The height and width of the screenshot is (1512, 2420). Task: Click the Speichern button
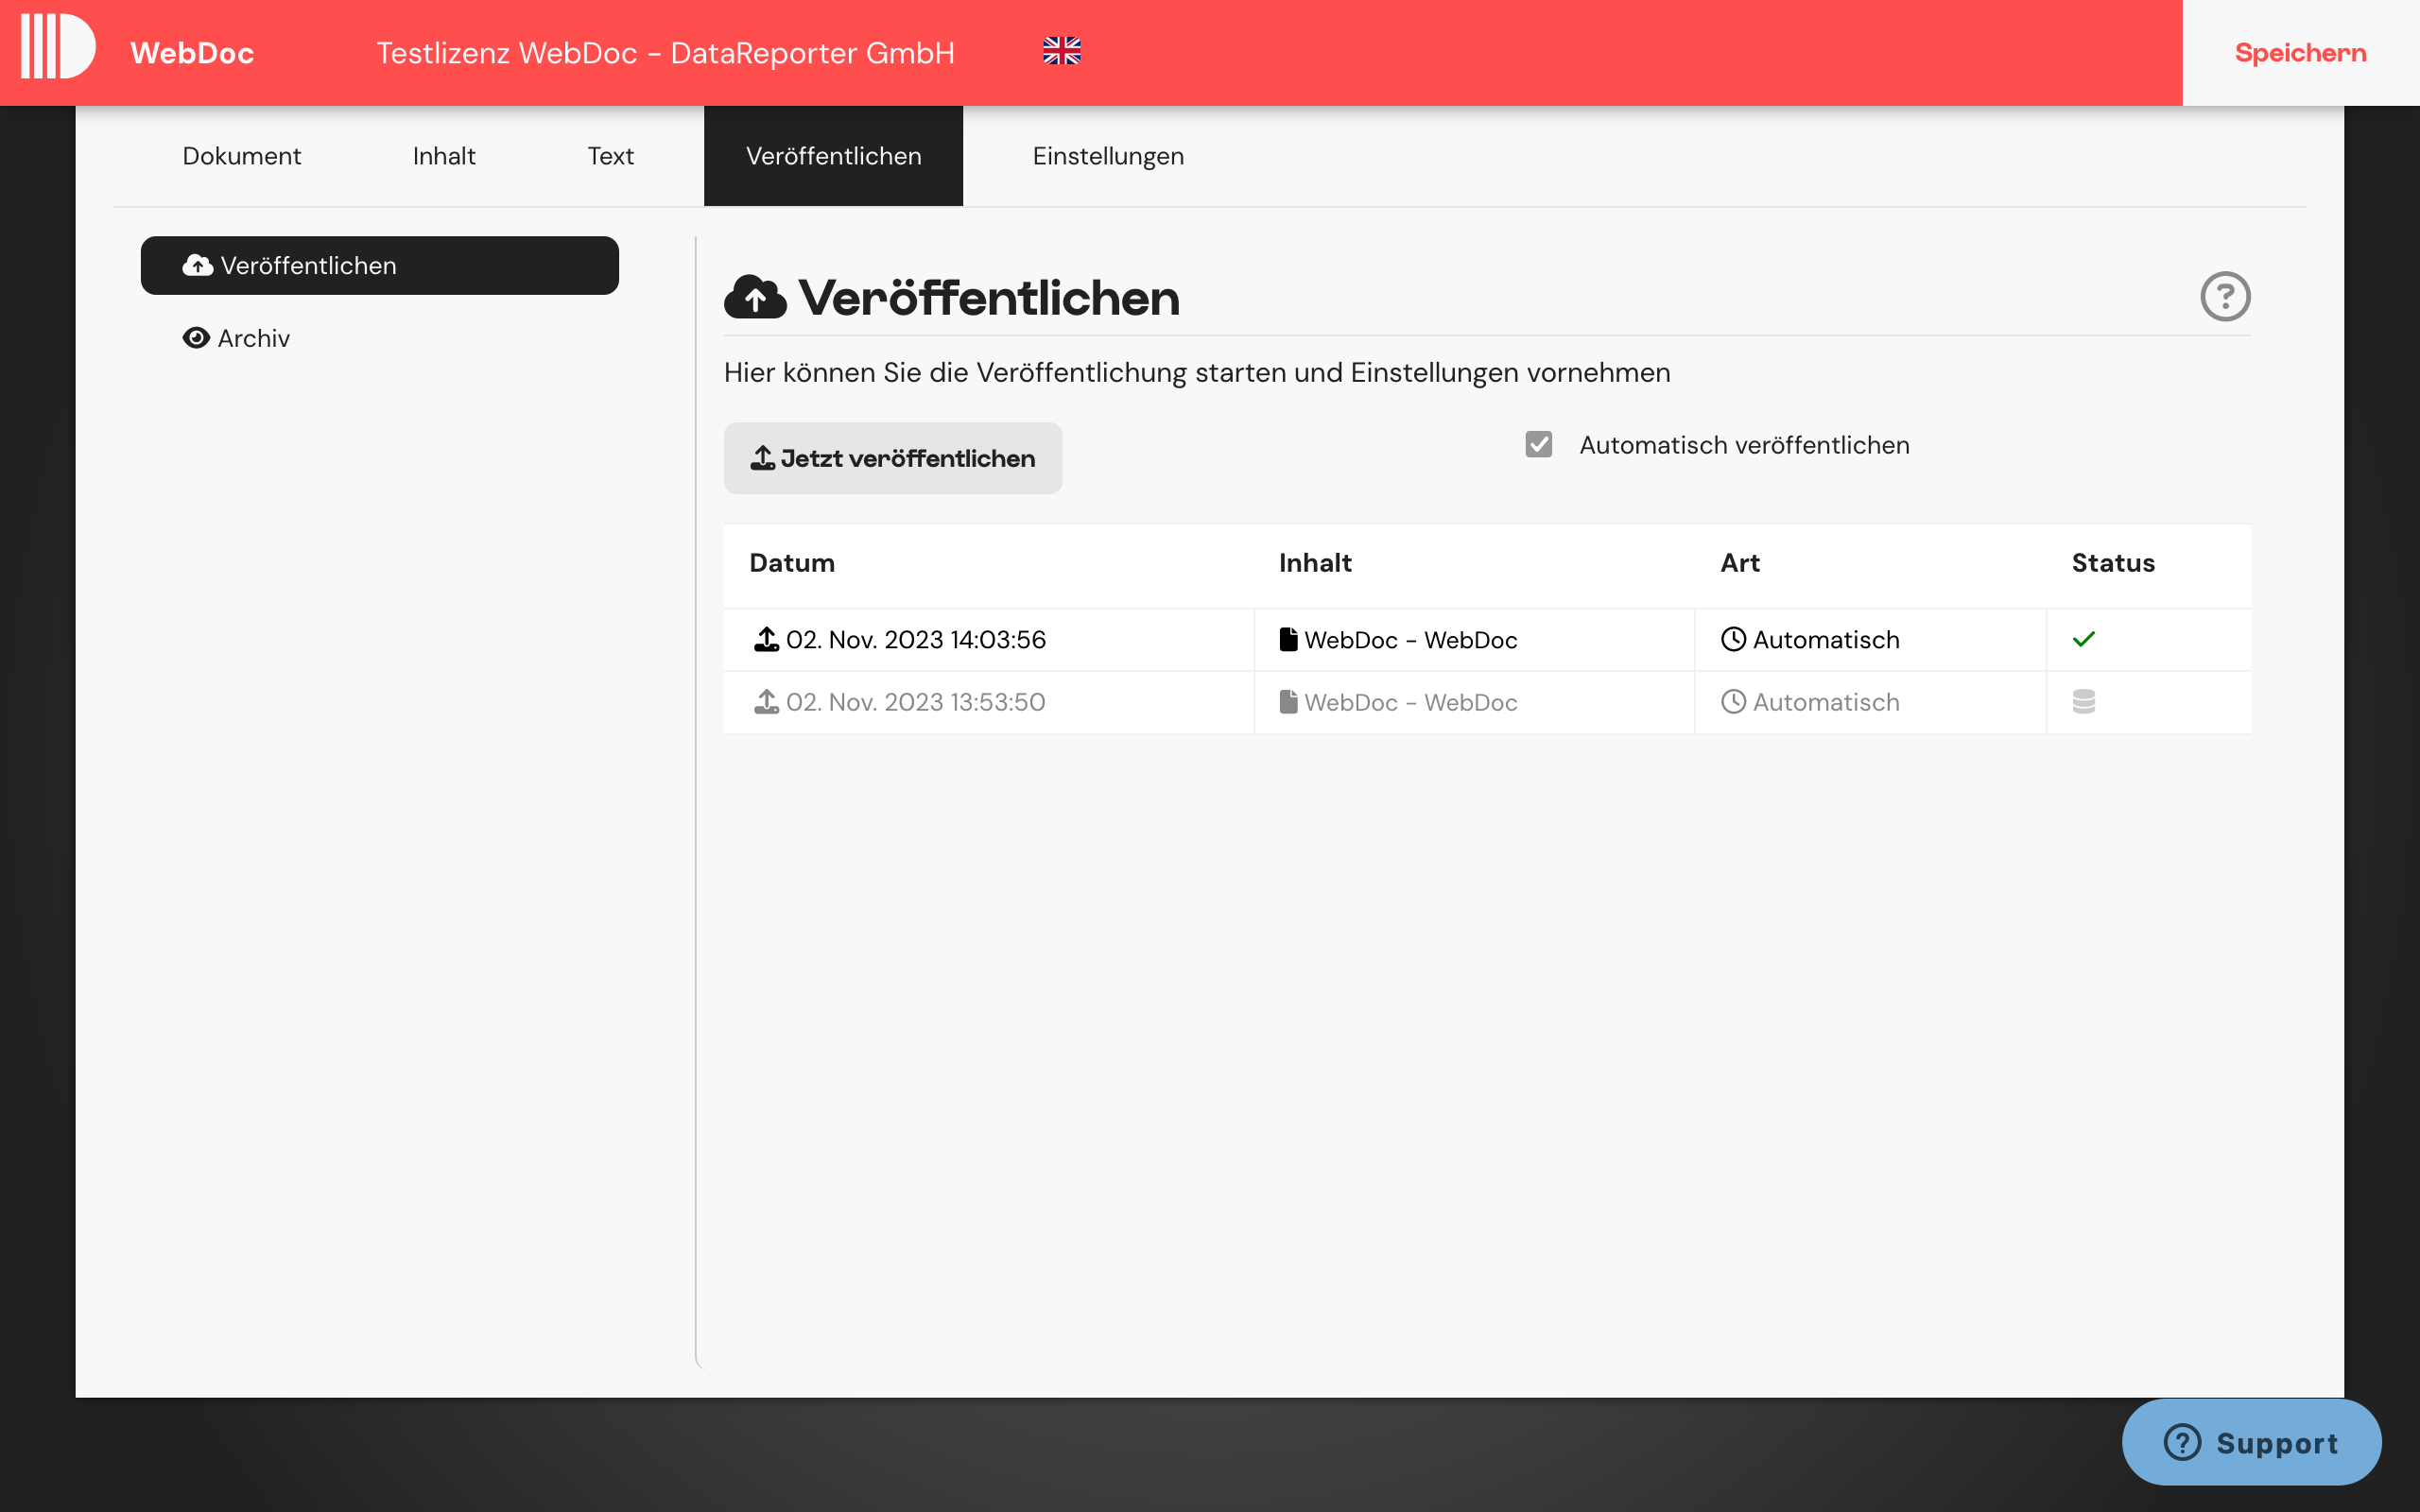tap(2300, 52)
